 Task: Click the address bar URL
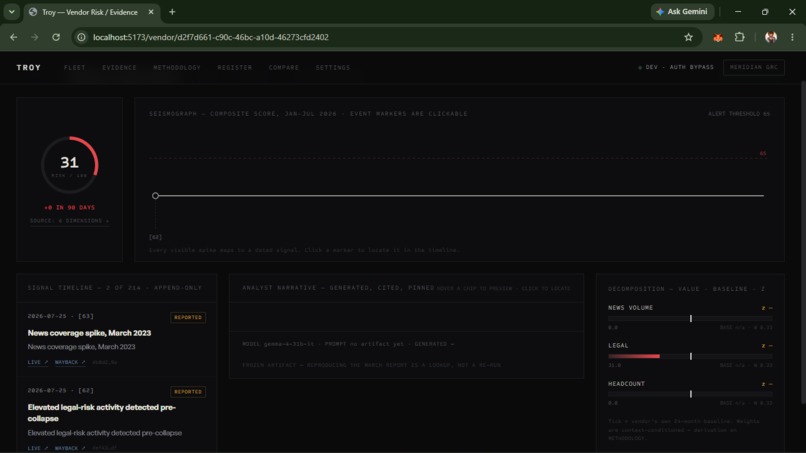pos(211,37)
